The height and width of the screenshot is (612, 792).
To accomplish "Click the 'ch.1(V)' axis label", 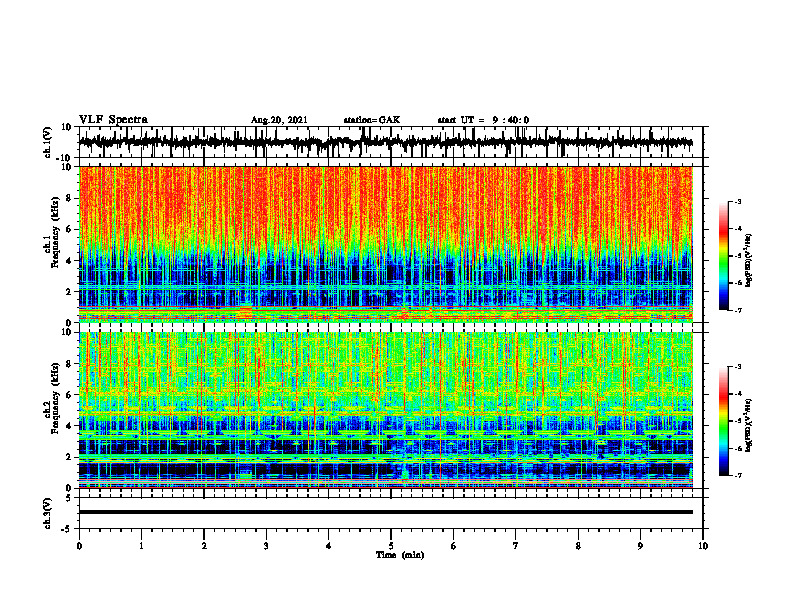I will pos(48,142).
